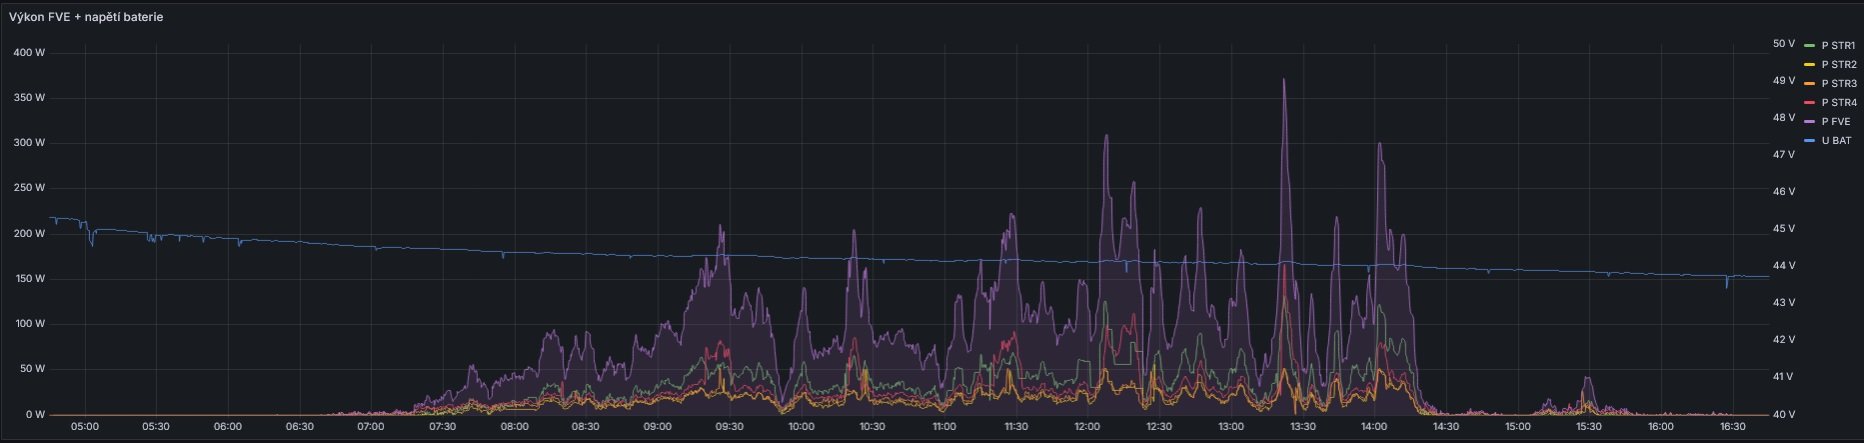
Task: Click the 50 W left axis label
Action: [x=32, y=369]
